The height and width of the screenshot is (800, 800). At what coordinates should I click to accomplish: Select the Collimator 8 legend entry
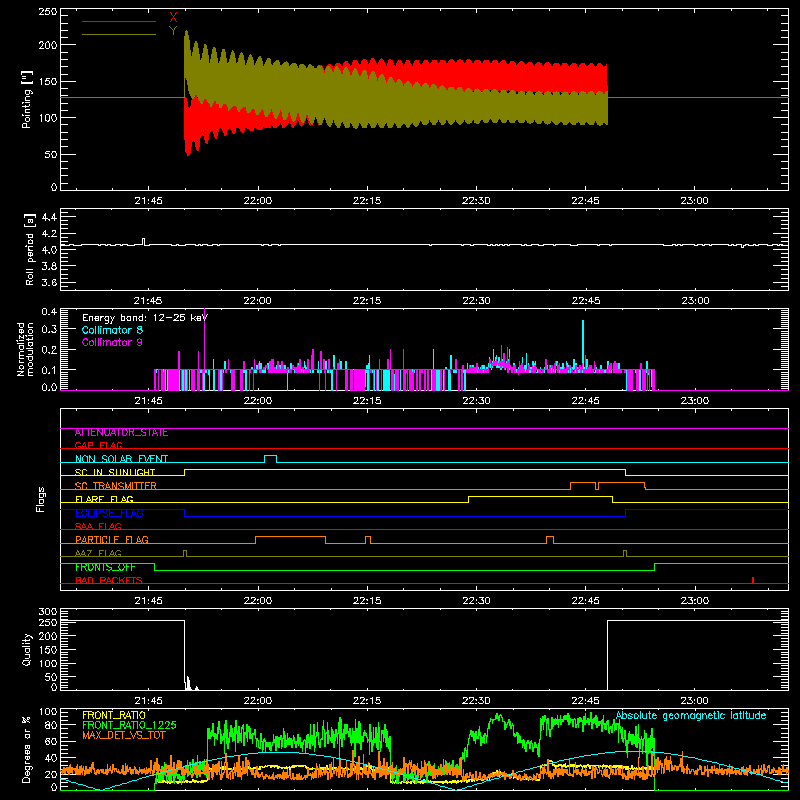112,330
